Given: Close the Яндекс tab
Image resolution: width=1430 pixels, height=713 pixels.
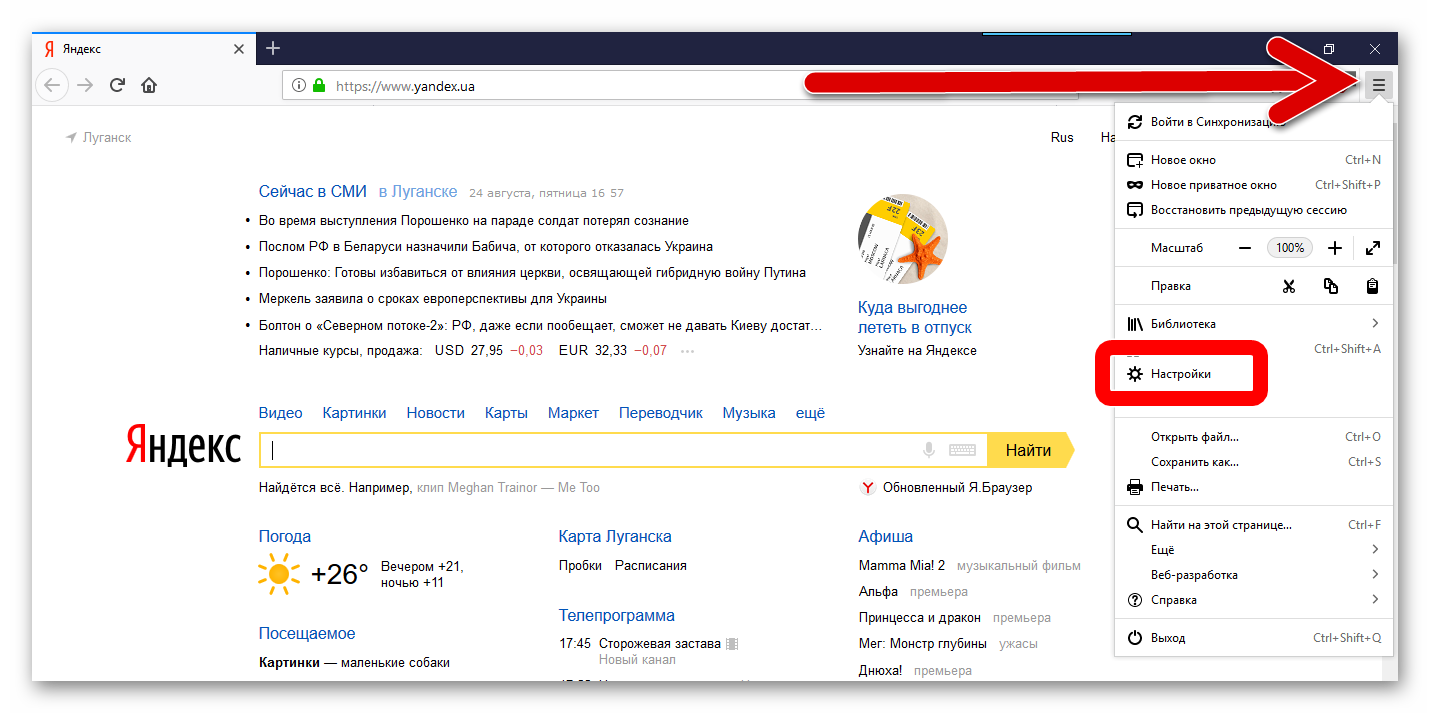Looking at the screenshot, I should coord(239,49).
